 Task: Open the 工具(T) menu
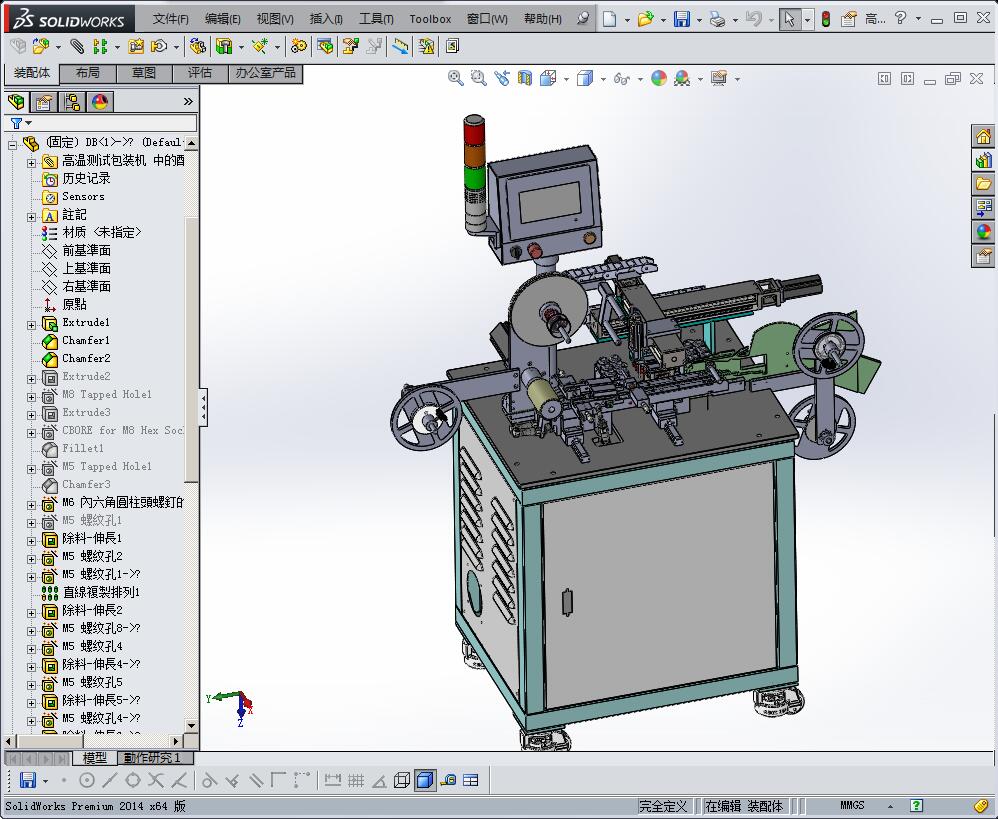pos(376,19)
